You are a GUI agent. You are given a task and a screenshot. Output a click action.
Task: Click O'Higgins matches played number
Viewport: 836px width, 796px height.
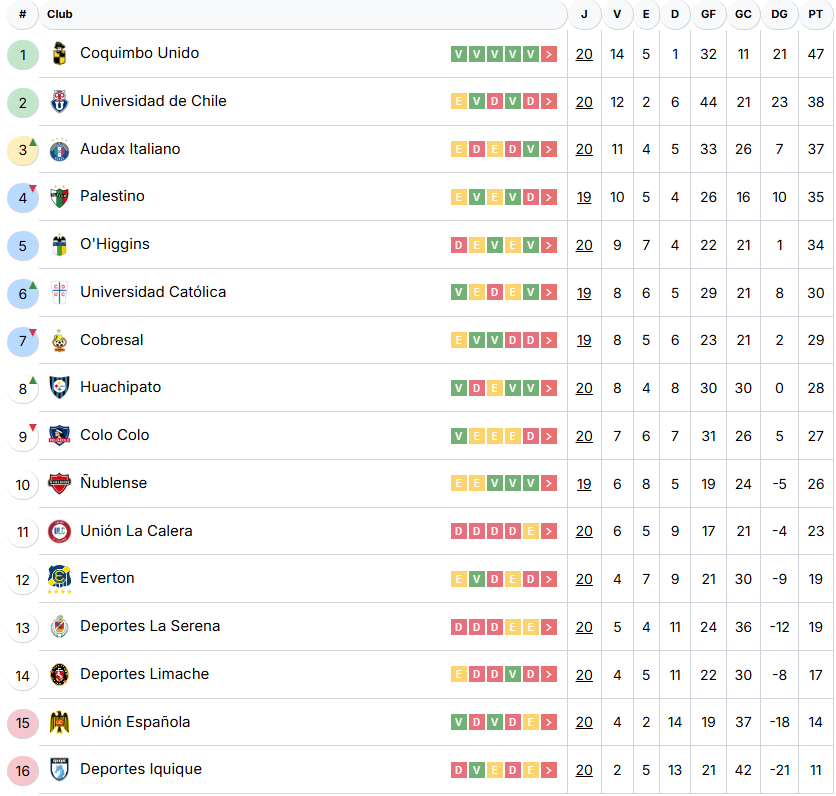click(584, 246)
